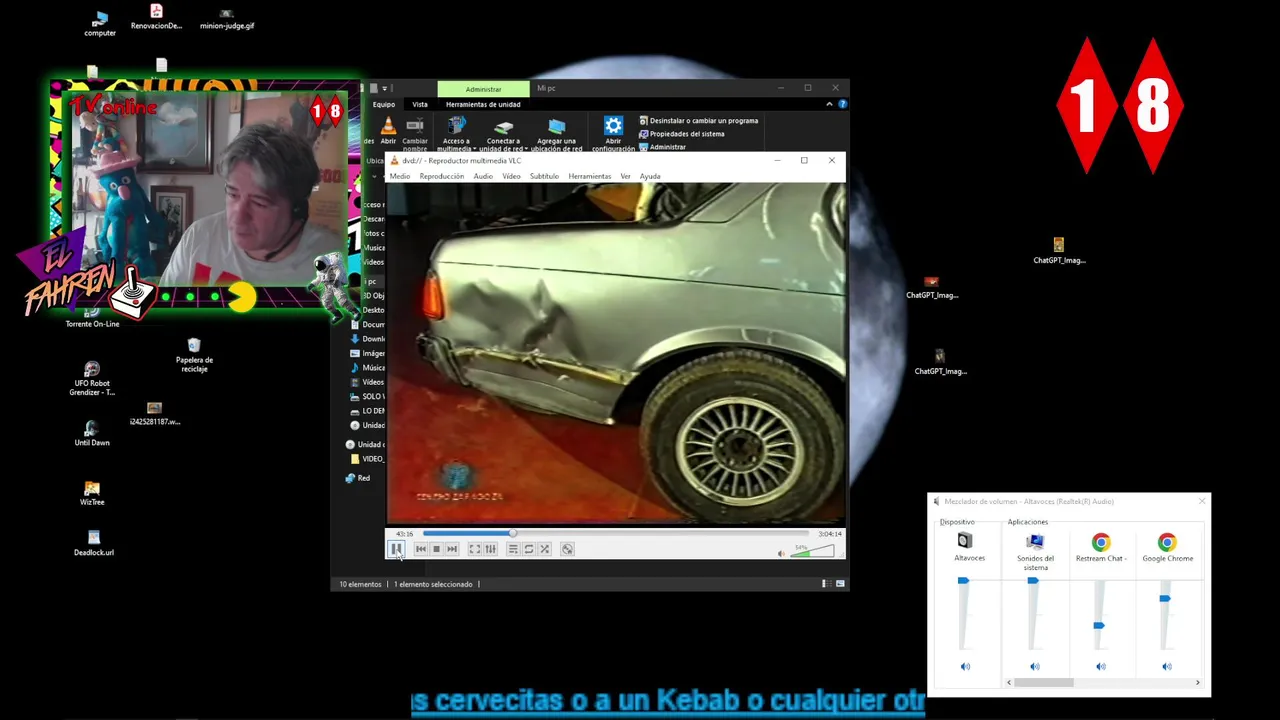The width and height of the screenshot is (1280, 720).
Task: Switch to the Equipo ribbon tab
Action: (384, 104)
